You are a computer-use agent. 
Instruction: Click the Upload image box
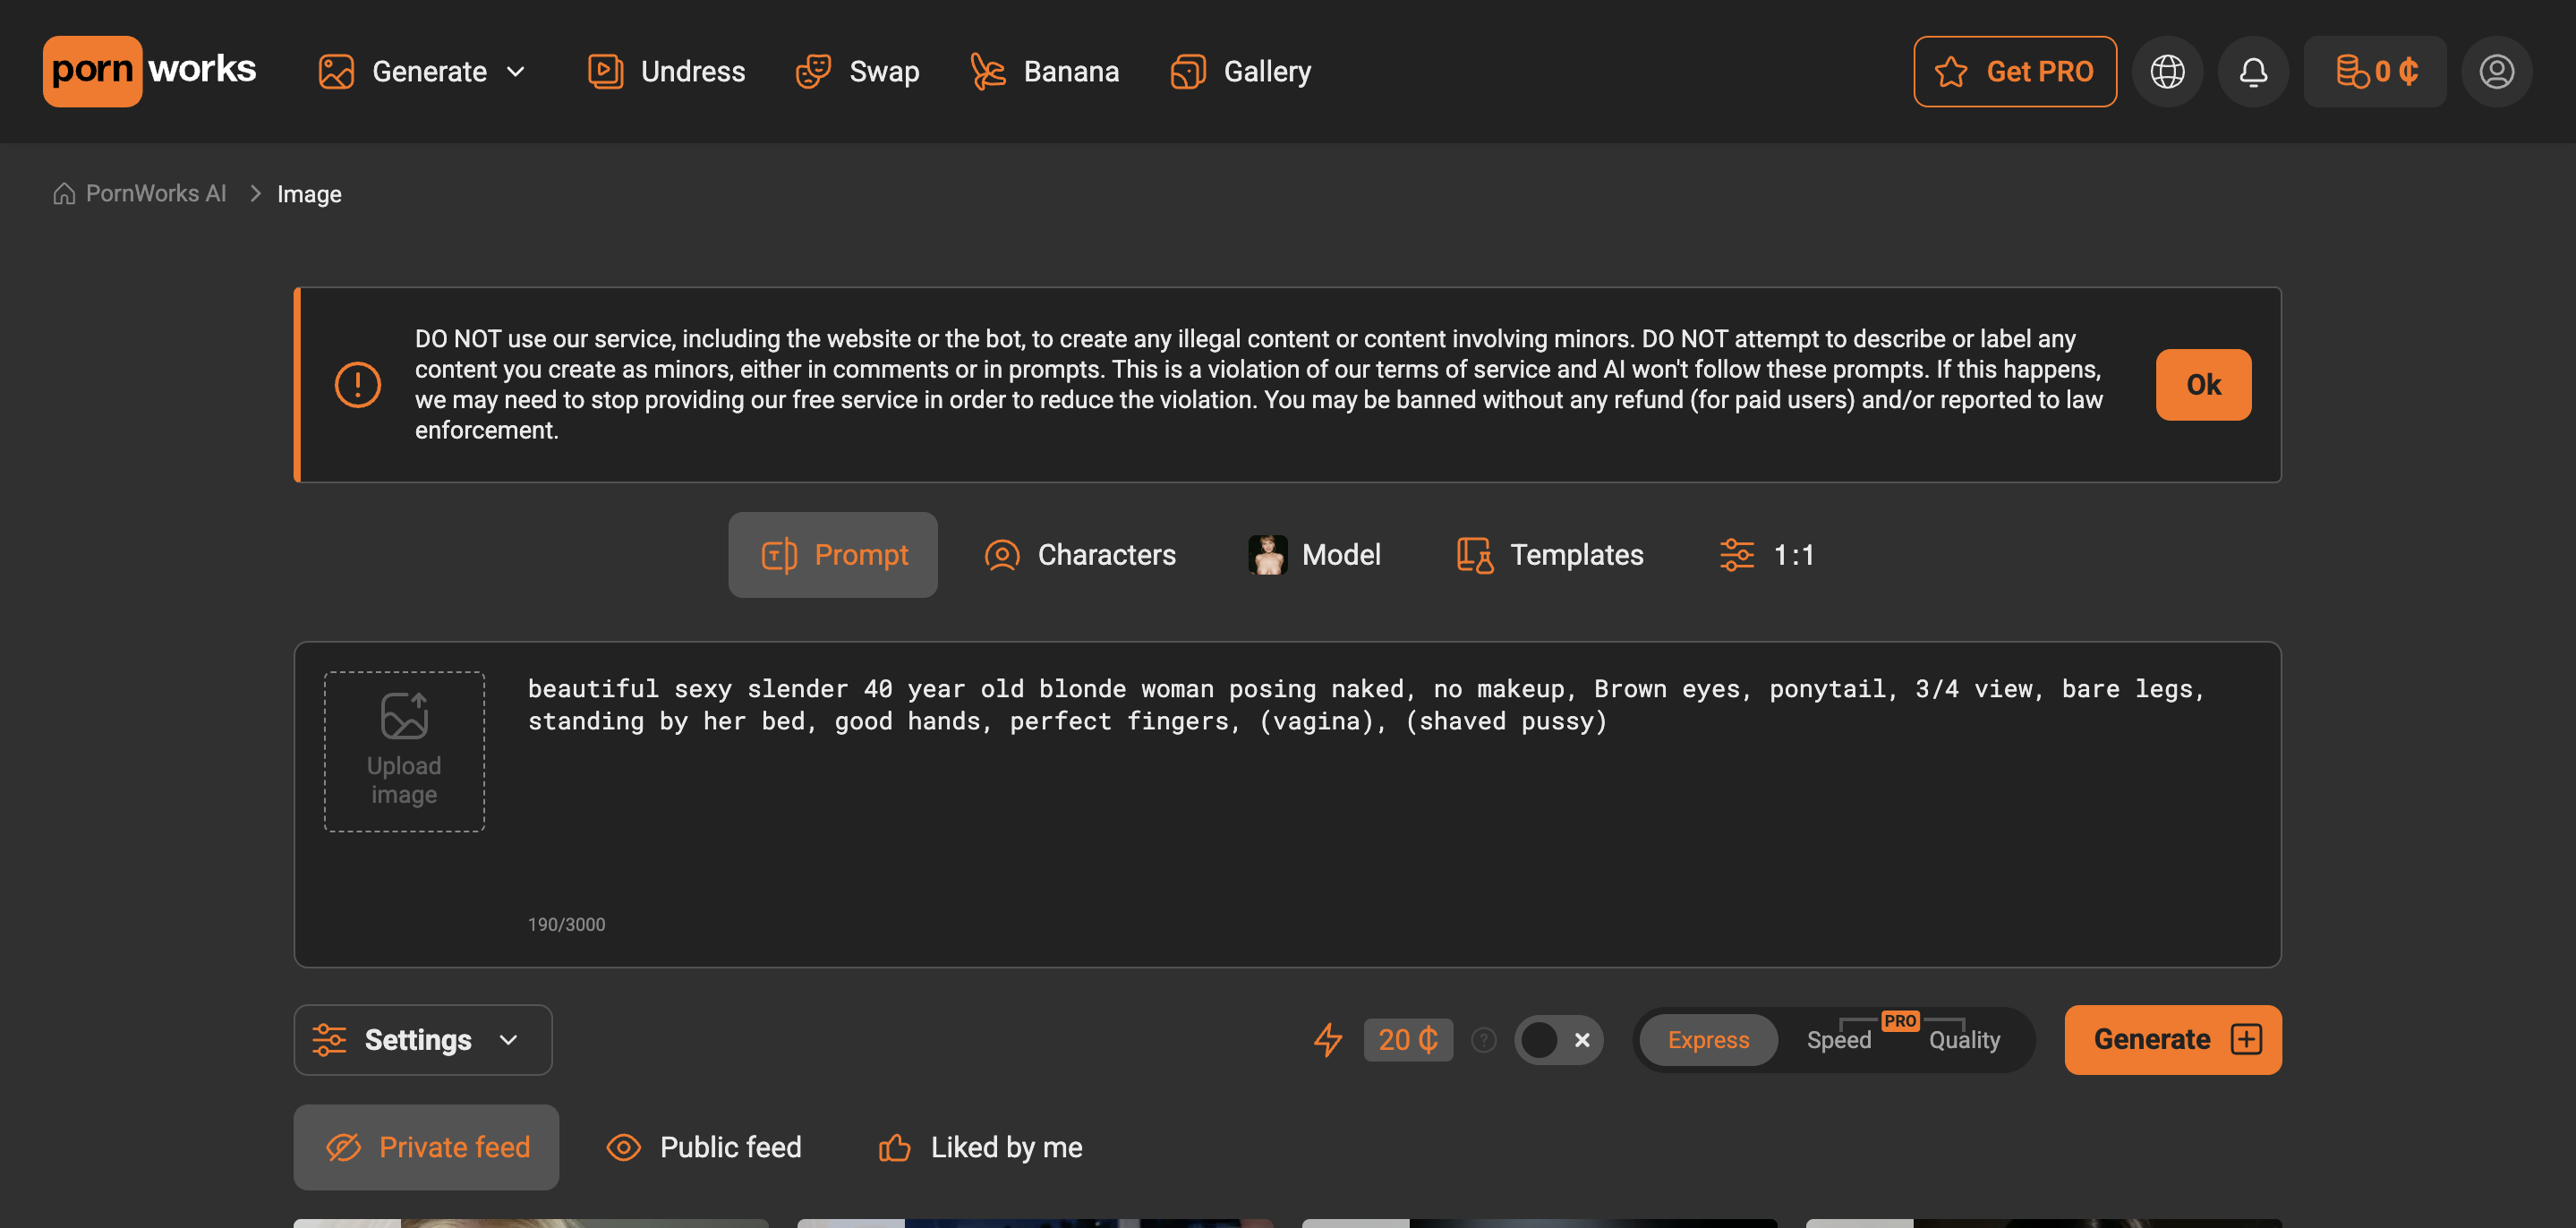404,751
